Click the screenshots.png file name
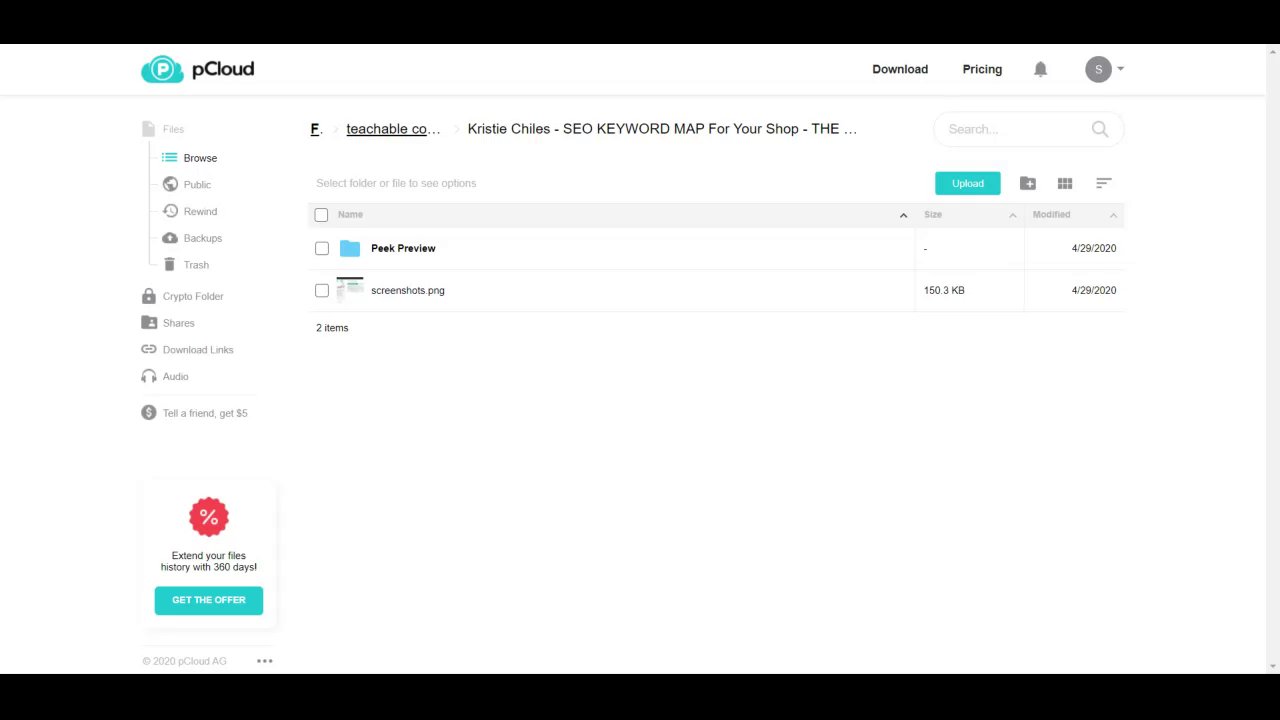Screen dimensions: 1280x720 click(408, 290)
